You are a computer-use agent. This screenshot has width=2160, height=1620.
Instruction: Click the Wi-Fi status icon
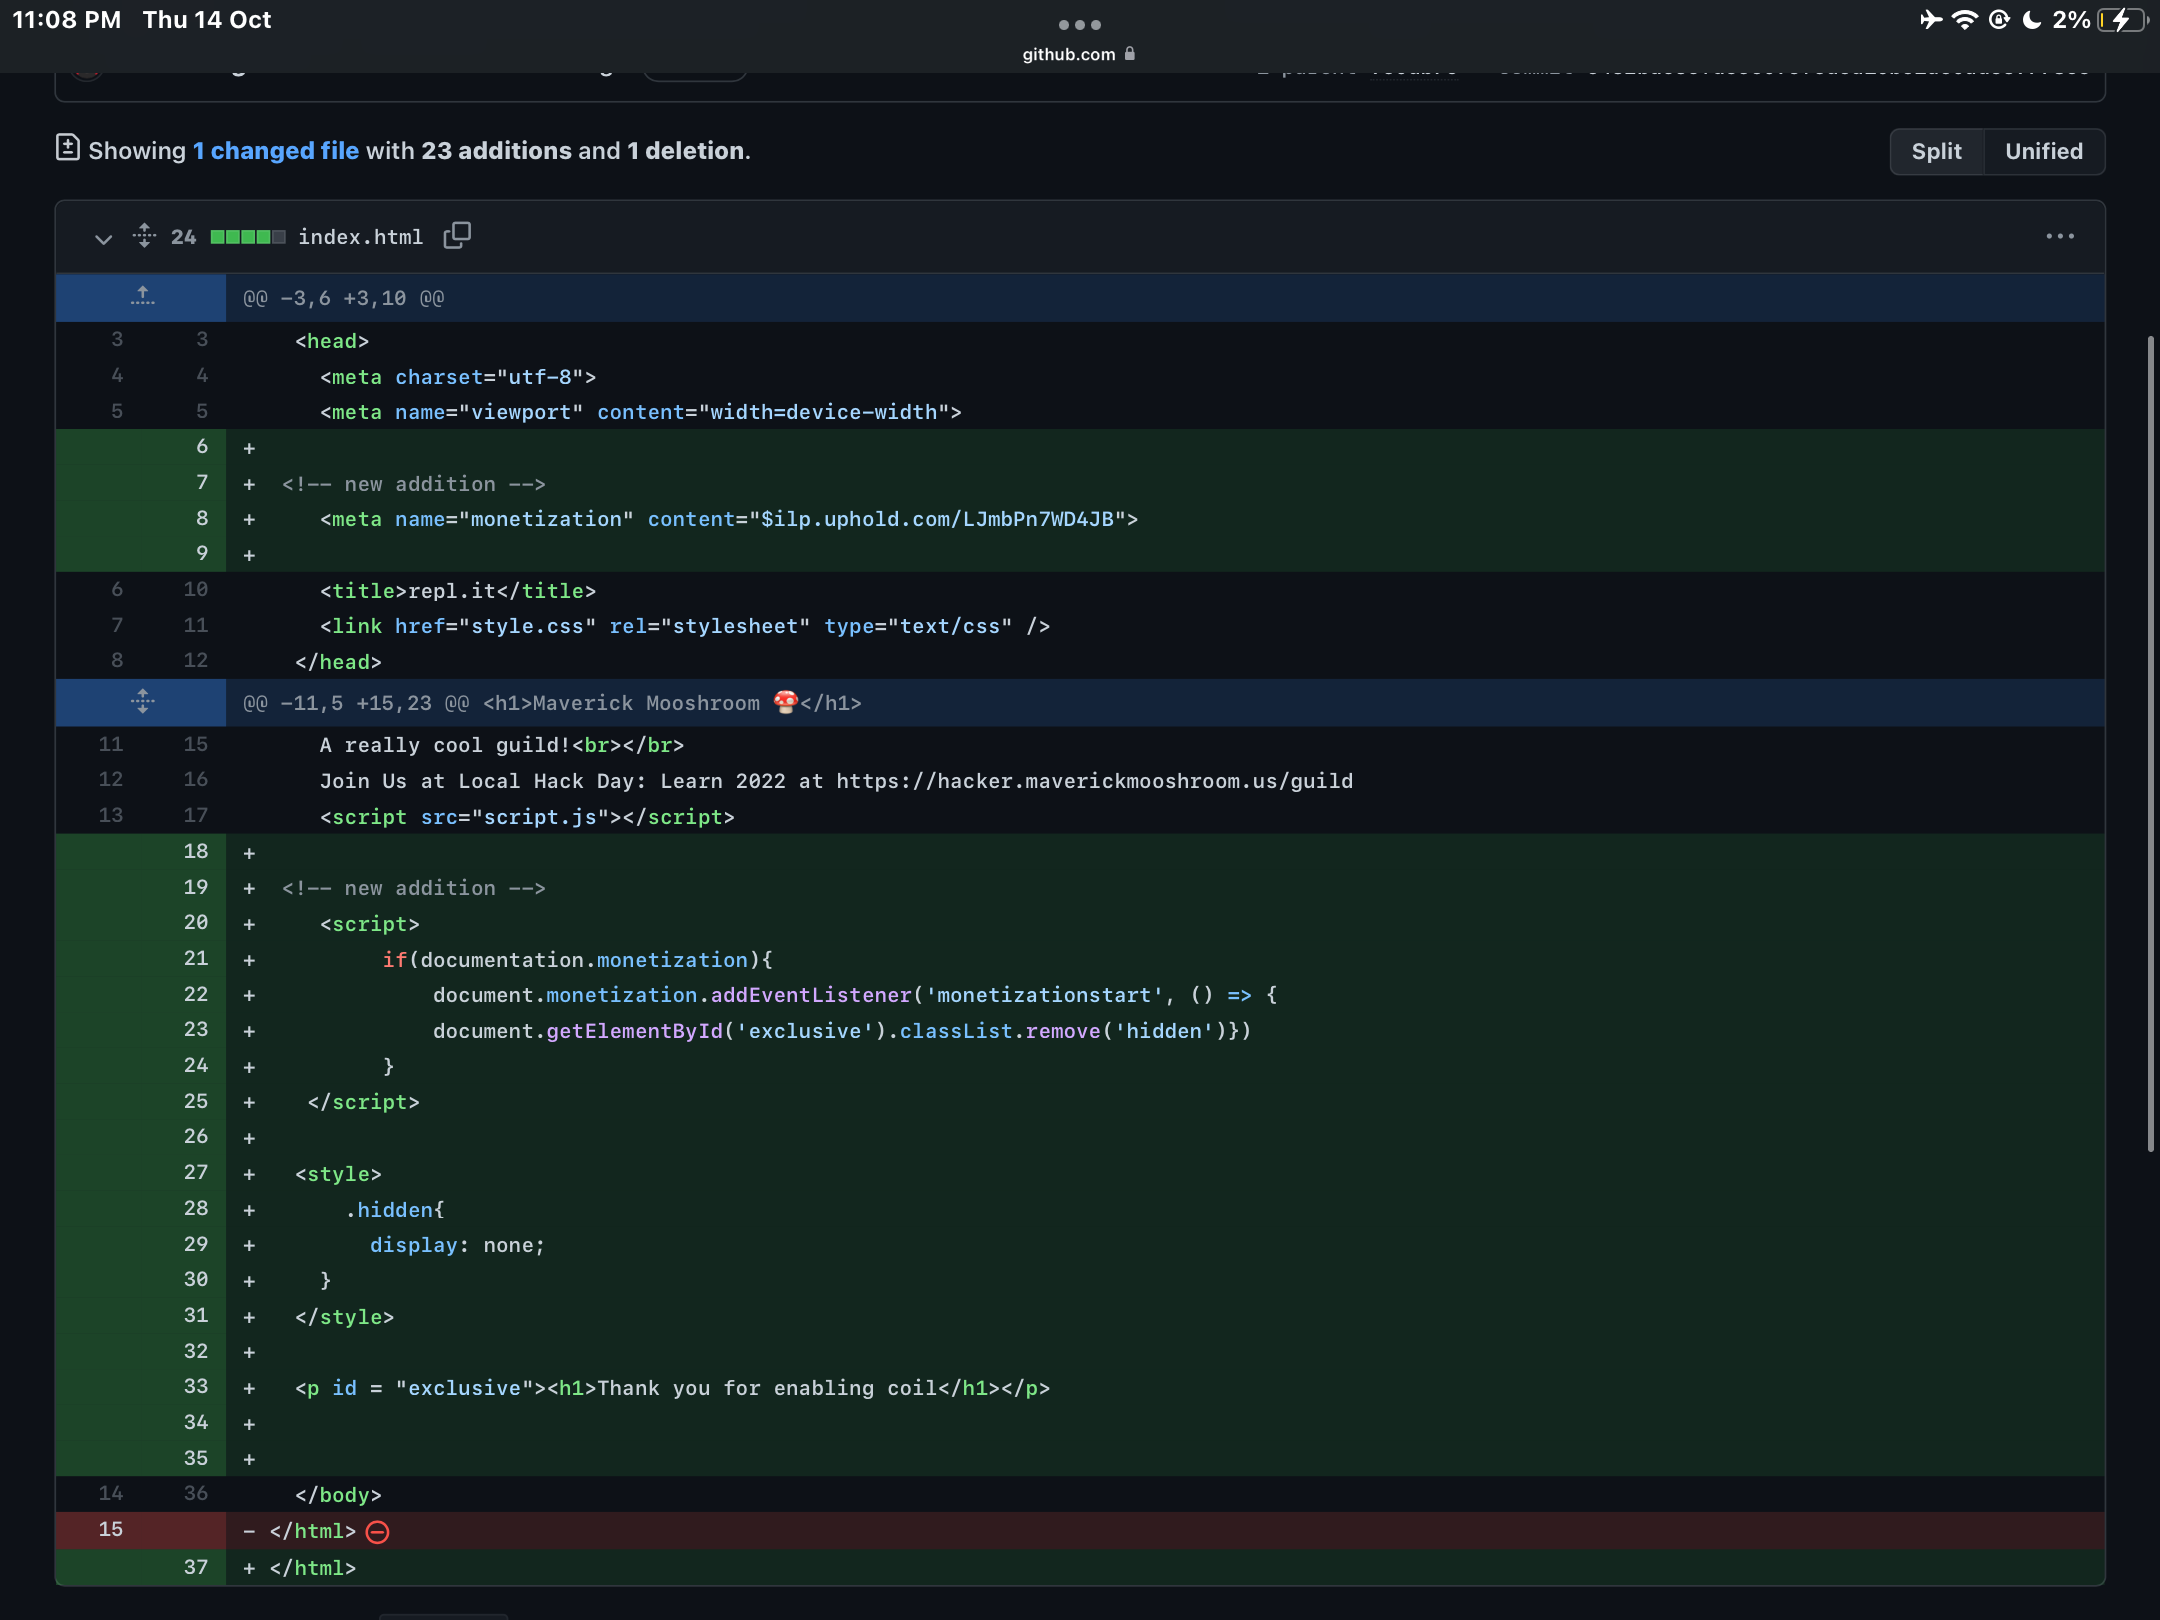tap(1964, 20)
